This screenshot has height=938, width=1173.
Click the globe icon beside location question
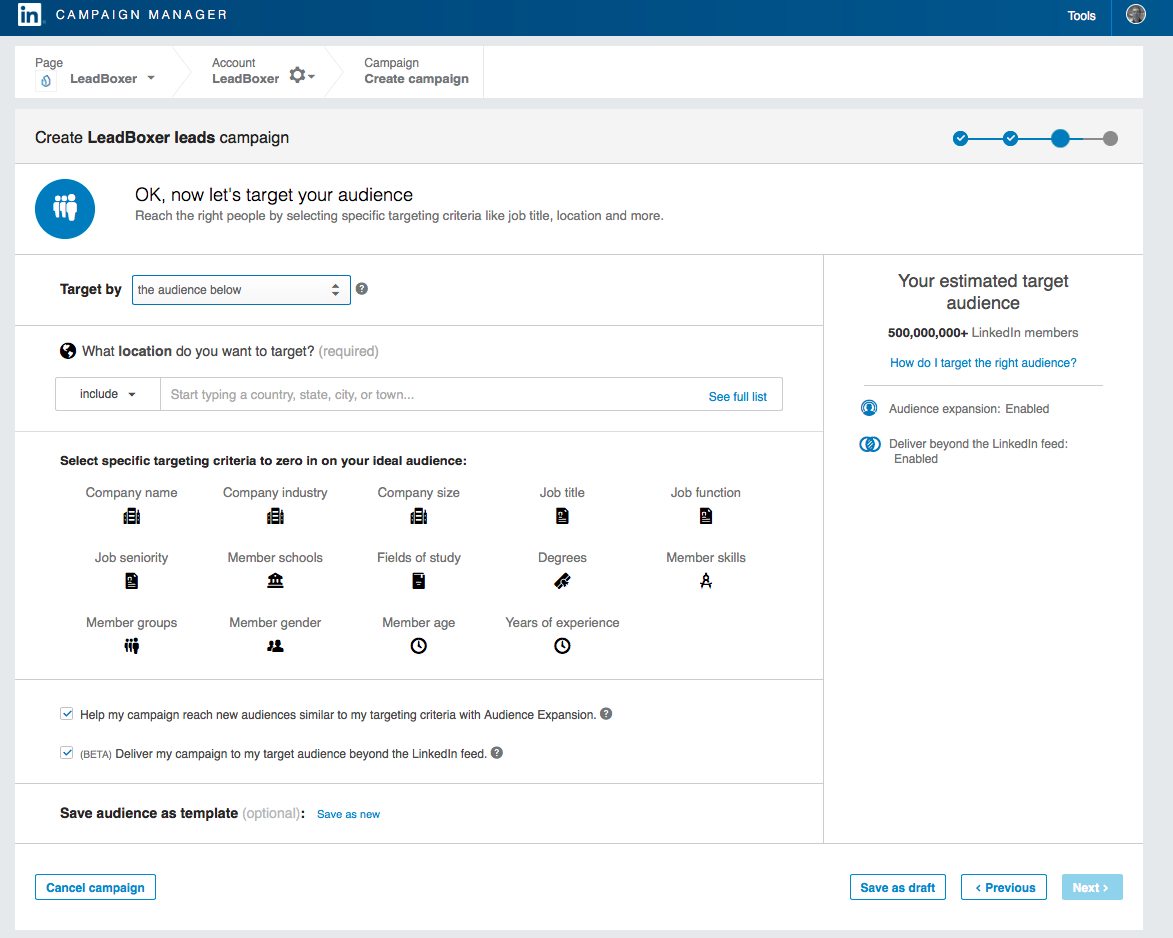[68, 351]
